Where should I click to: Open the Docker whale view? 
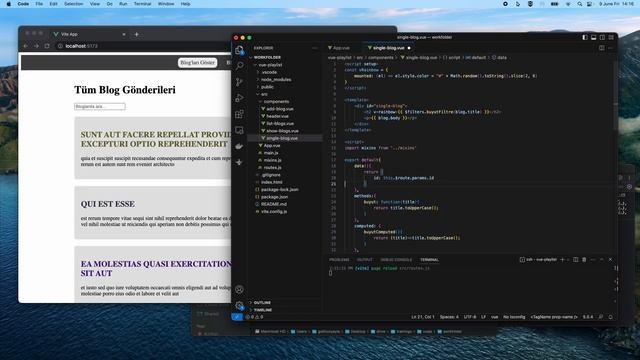point(240,146)
